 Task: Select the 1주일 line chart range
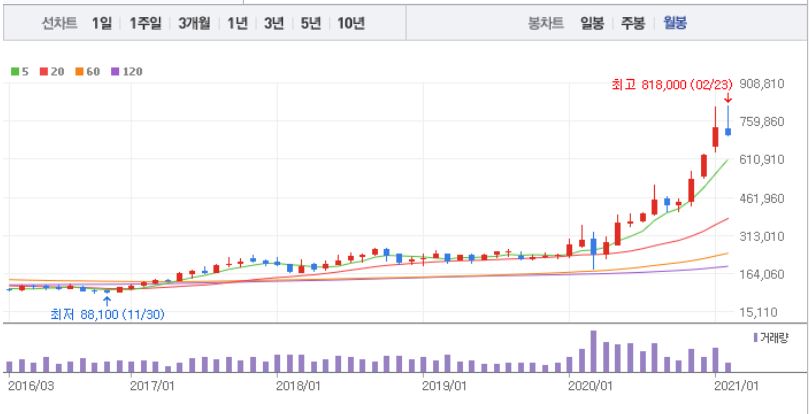(145, 23)
